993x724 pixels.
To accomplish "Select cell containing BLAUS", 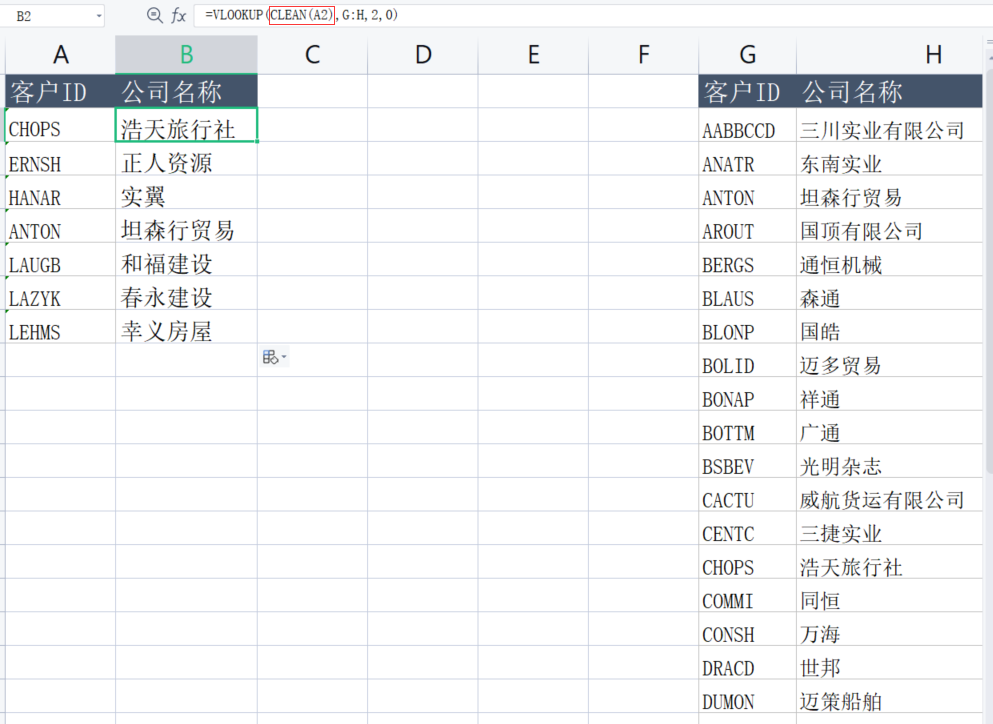I will tap(747, 293).
